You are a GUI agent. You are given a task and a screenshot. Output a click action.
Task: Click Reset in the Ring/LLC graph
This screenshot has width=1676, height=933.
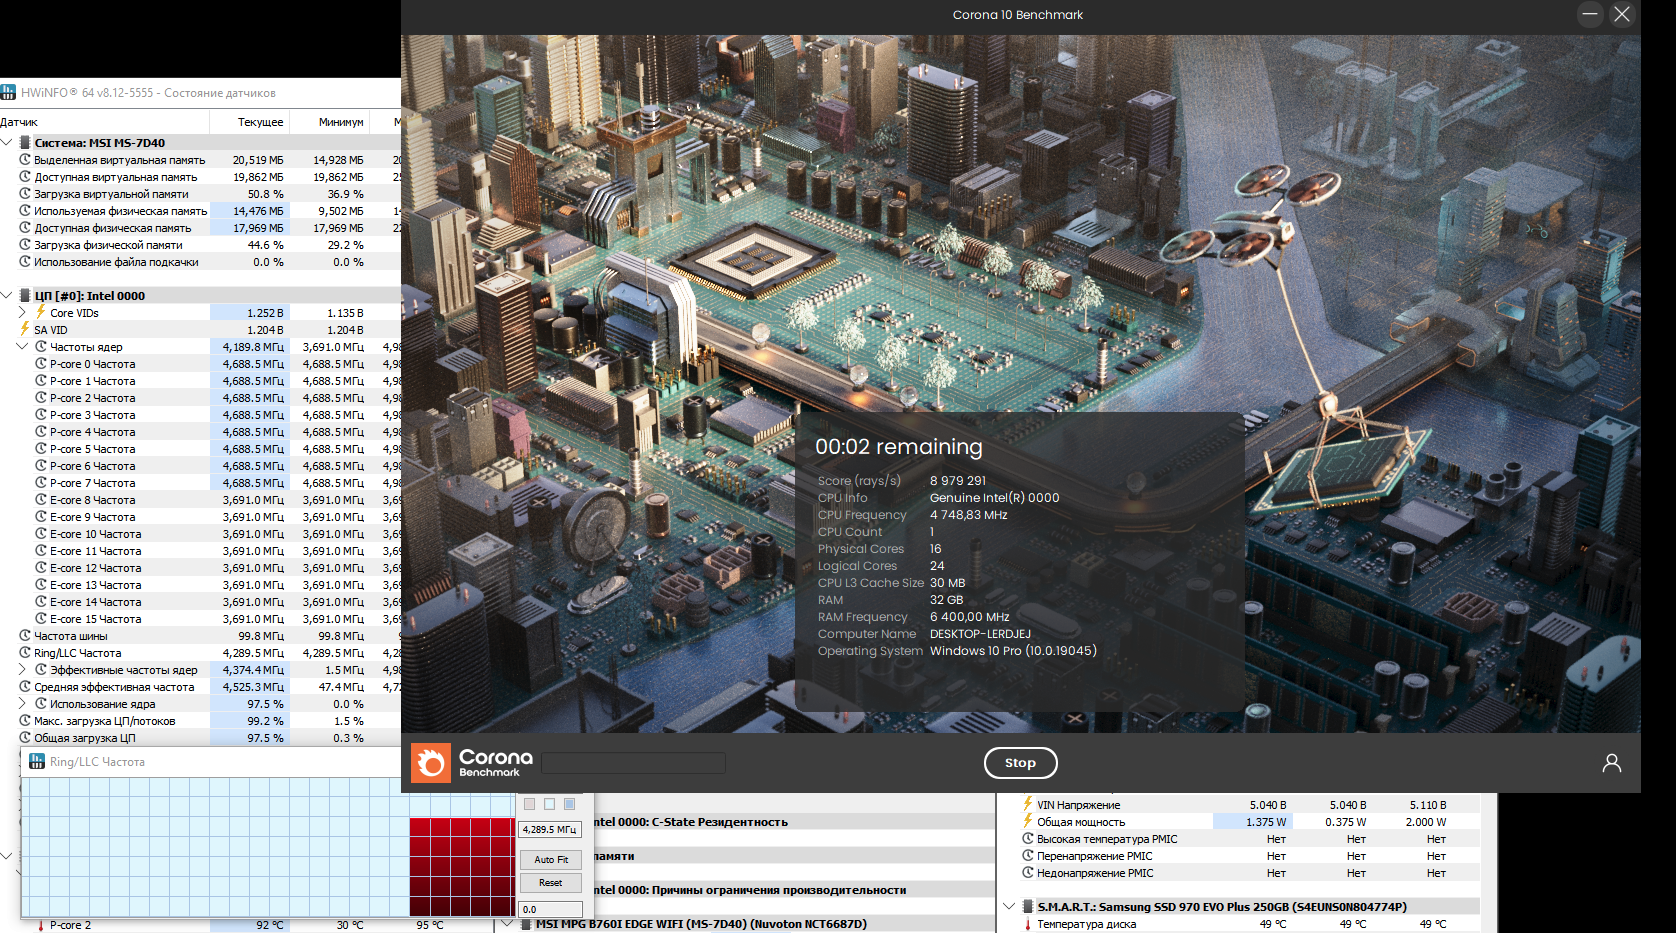point(550,882)
